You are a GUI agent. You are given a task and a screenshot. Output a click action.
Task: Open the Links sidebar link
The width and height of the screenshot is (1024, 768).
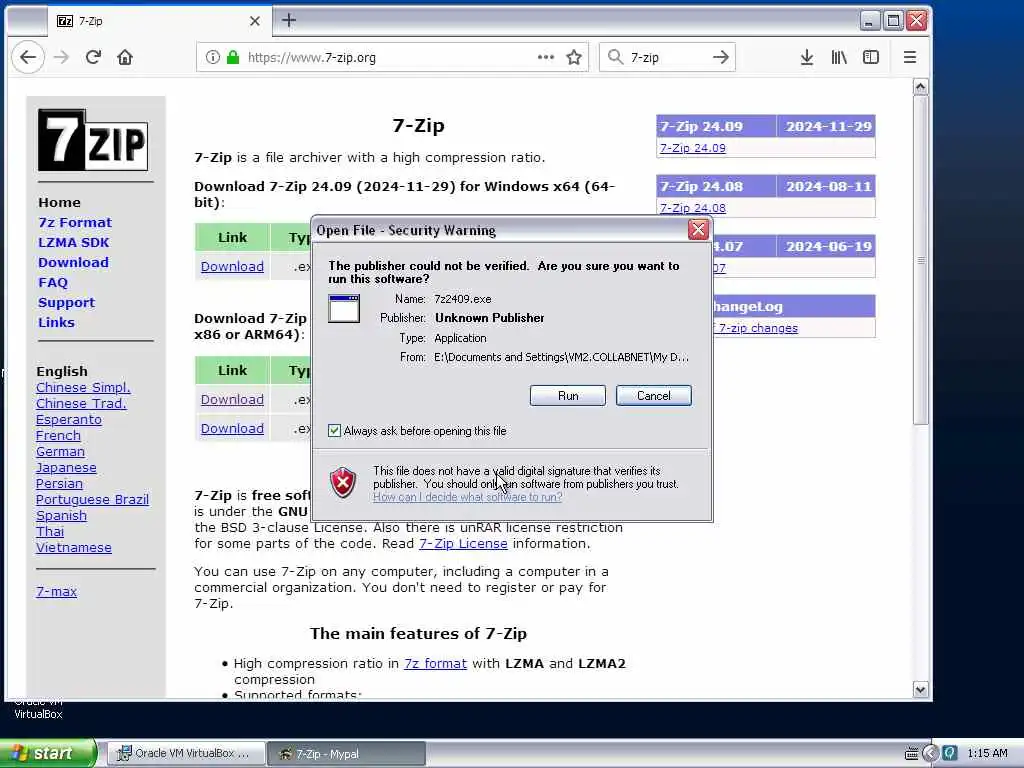coord(56,323)
